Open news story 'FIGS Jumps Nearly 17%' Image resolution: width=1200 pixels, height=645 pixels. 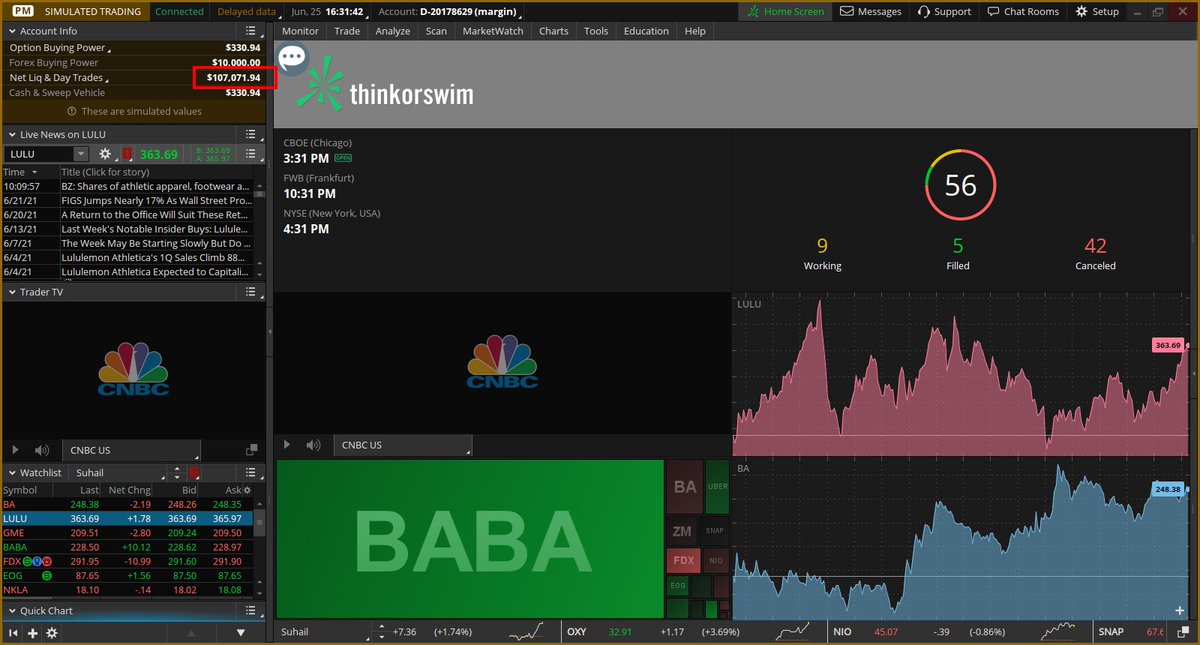156,201
